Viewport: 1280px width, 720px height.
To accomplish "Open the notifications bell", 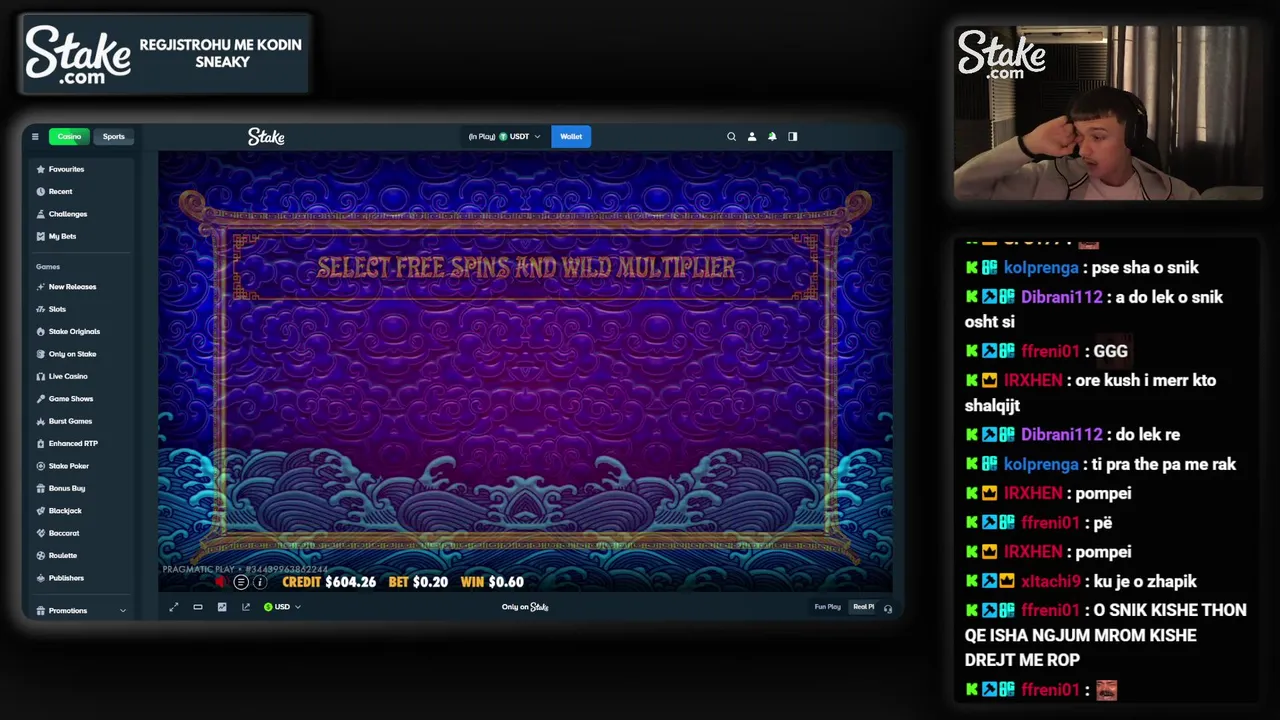I will point(772,137).
